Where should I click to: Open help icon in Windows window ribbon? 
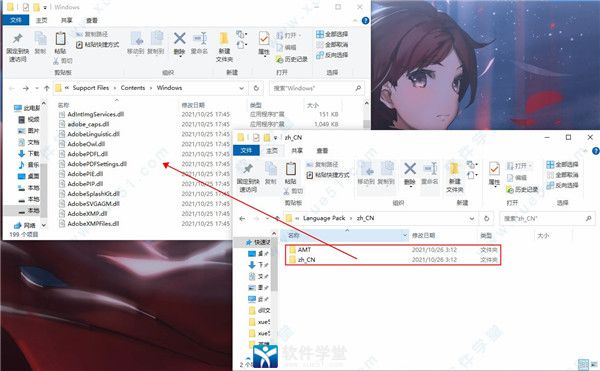[x=365, y=20]
